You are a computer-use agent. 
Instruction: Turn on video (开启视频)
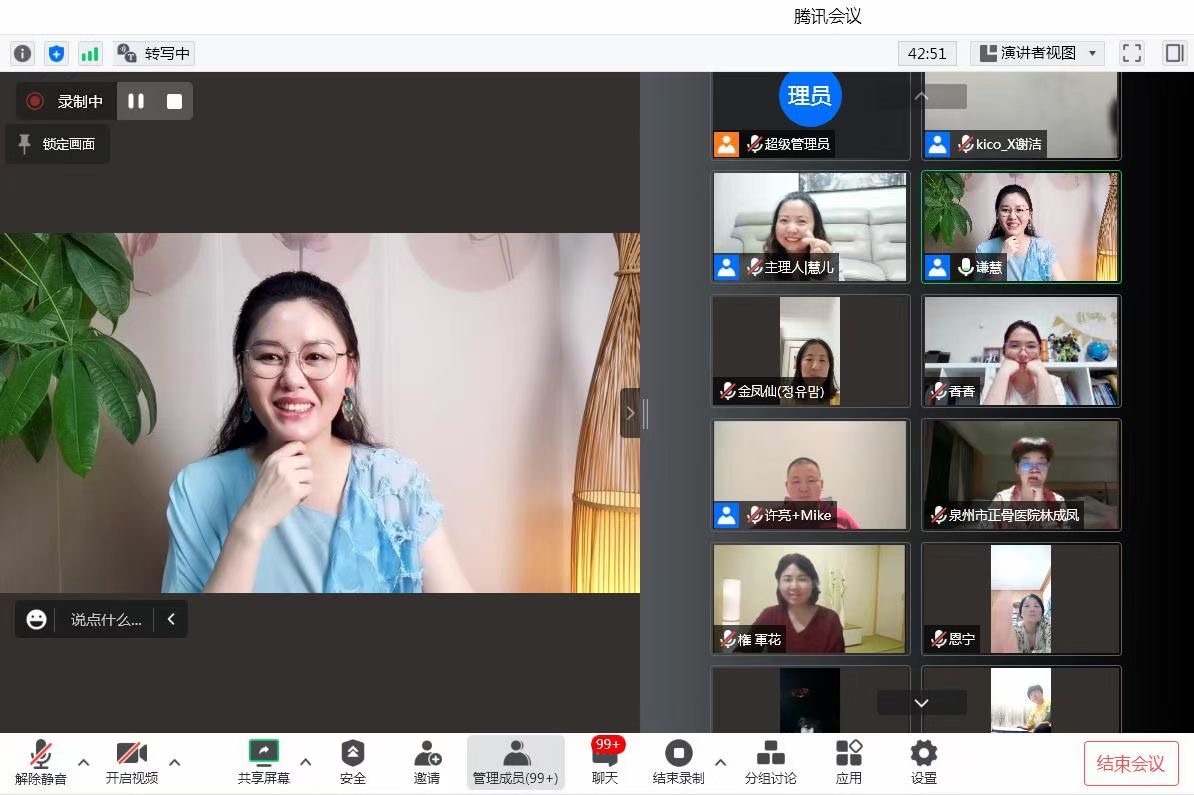(x=132, y=763)
